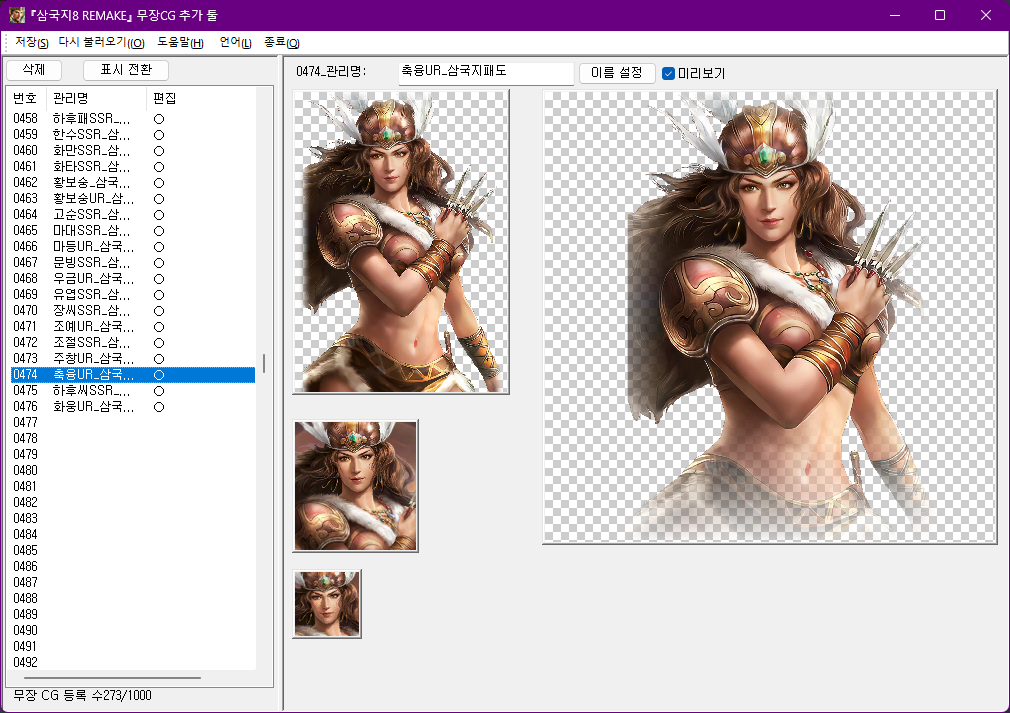The height and width of the screenshot is (713, 1010).
Task: Click the 종료(Q) menu item
Action: point(281,43)
